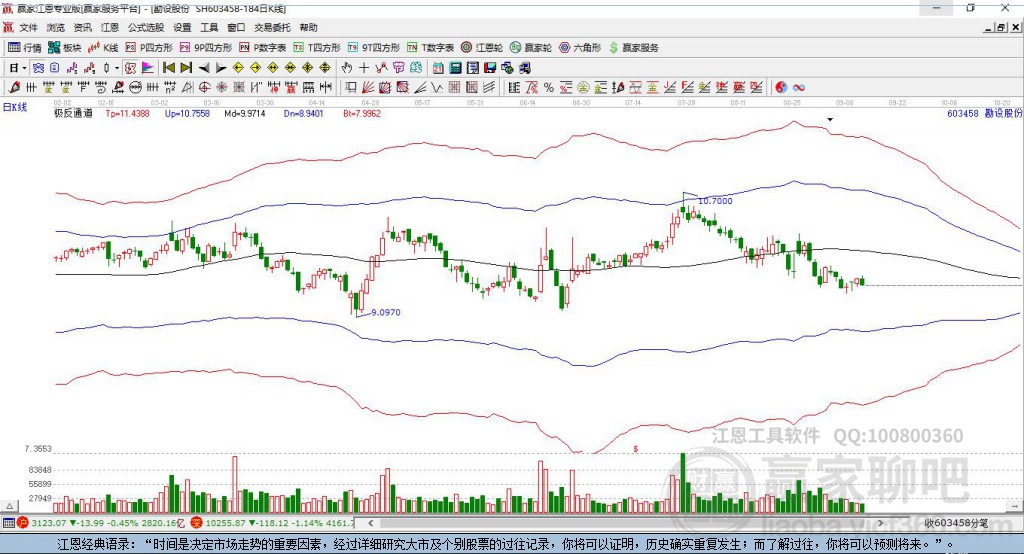This screenshot has width=1024, height=554.
Task: Click the networked computers icon
Action: (507, 68)
